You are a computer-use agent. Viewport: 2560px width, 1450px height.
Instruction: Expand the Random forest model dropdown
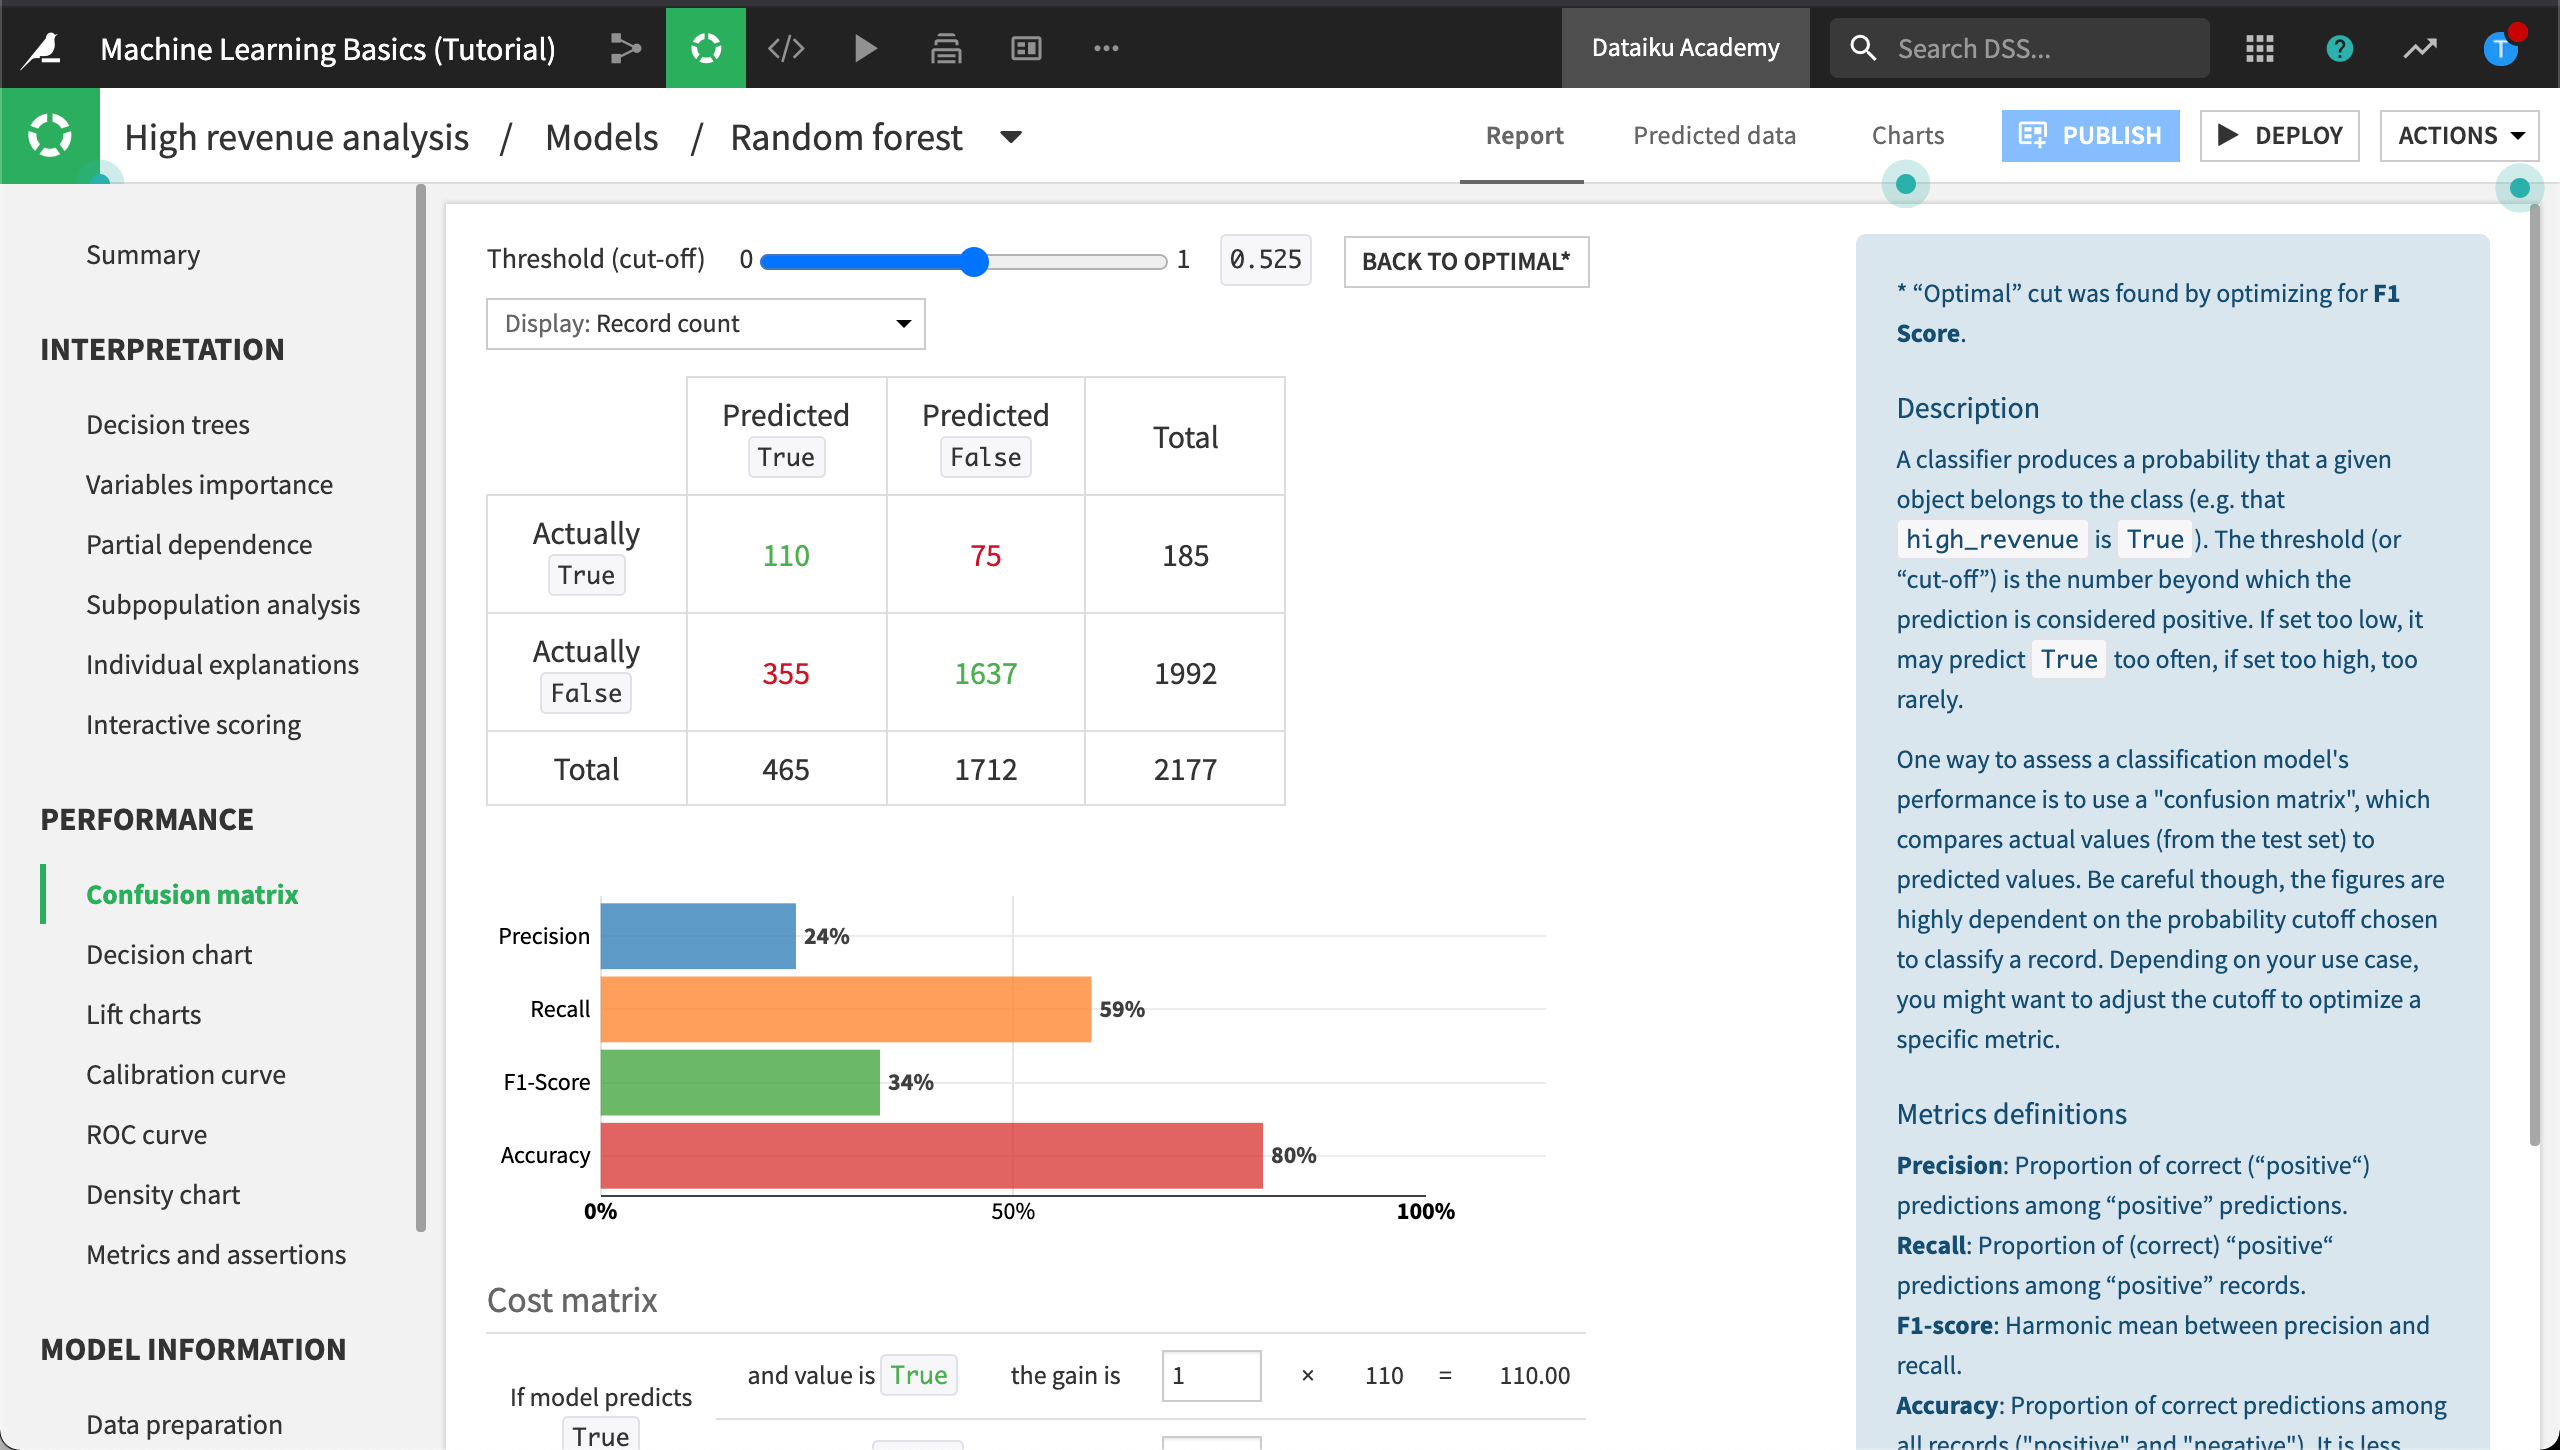(x=1012, y=137)
